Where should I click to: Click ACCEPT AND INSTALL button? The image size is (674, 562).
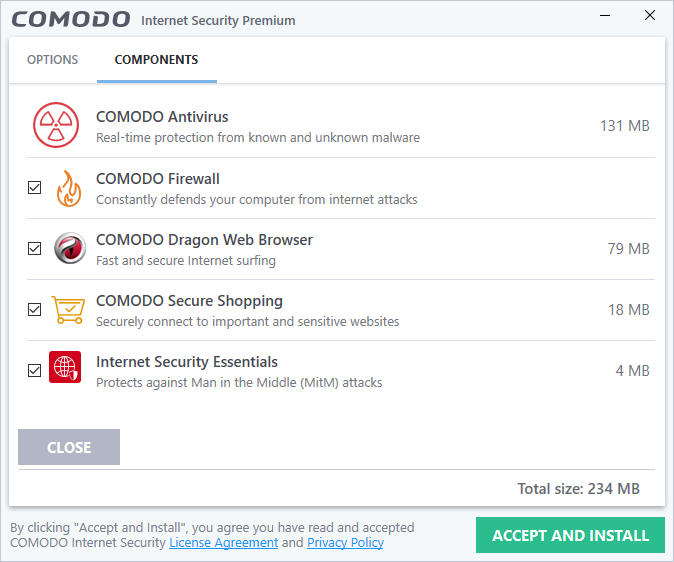[x=570, y=535]
